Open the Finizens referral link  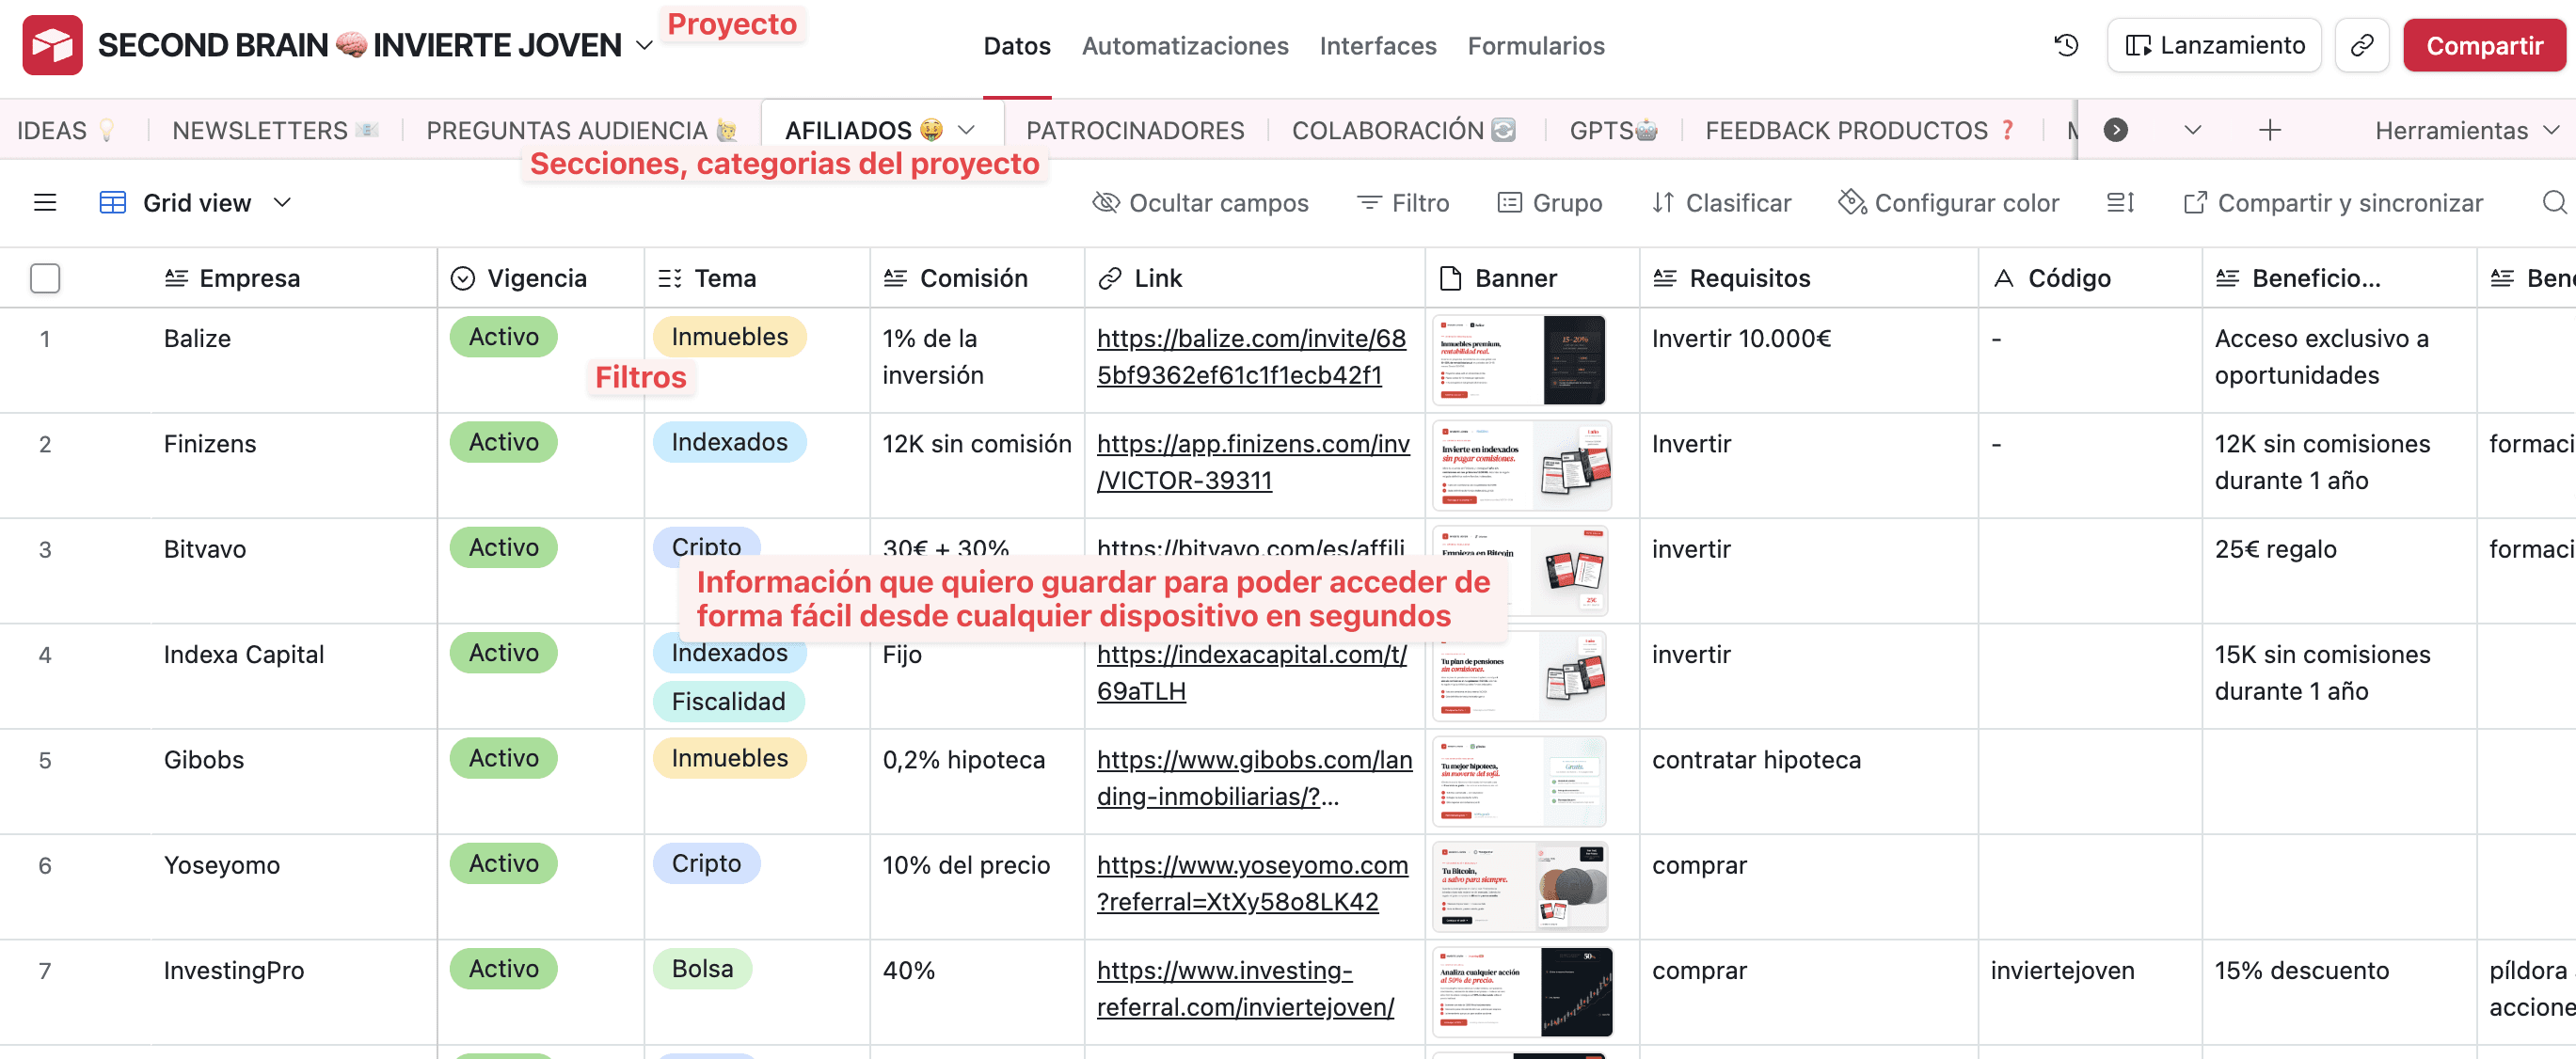(1253, 462)
